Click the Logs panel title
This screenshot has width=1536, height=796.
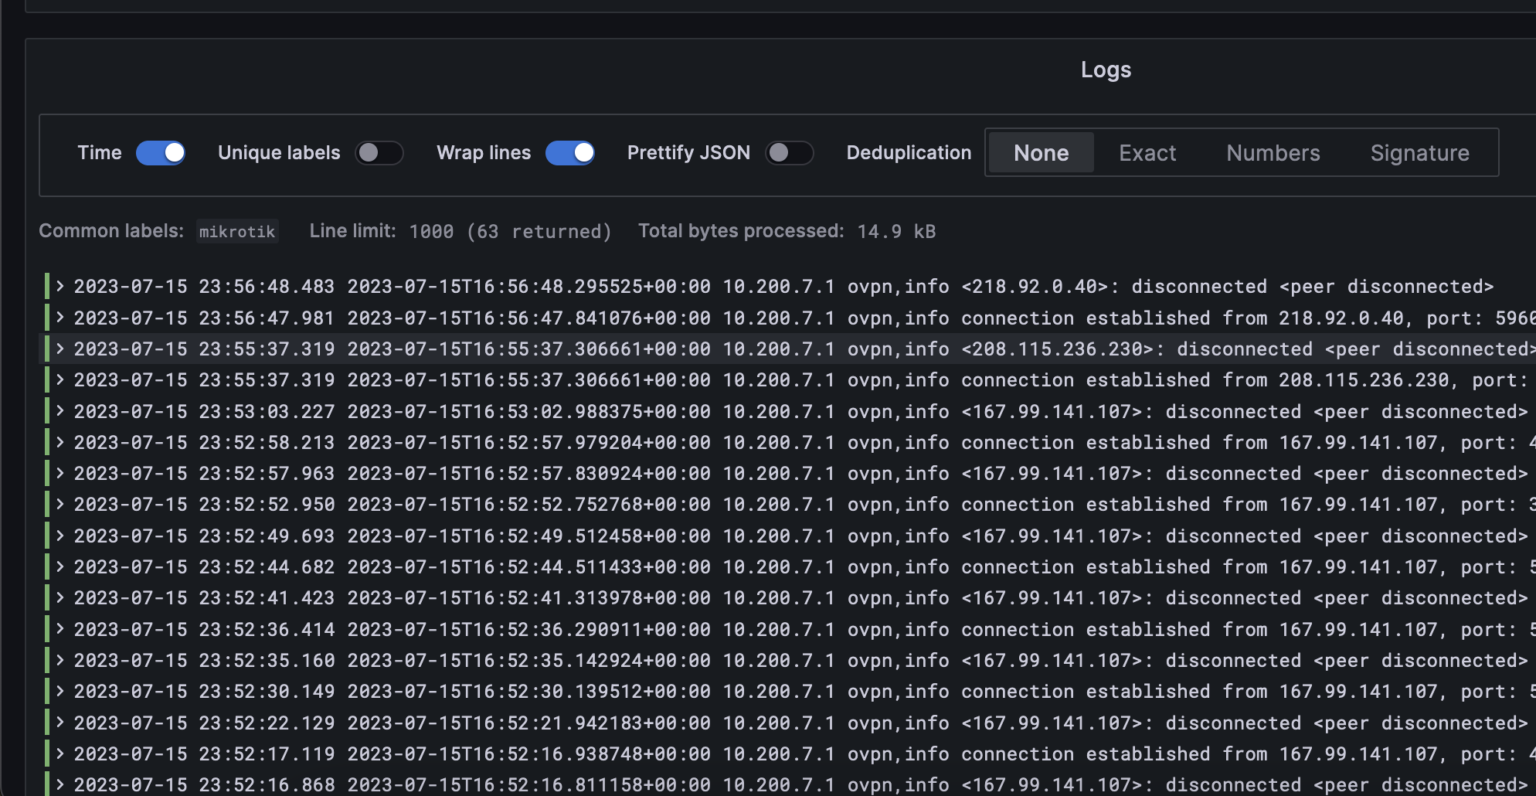[x=1105, y=70]
